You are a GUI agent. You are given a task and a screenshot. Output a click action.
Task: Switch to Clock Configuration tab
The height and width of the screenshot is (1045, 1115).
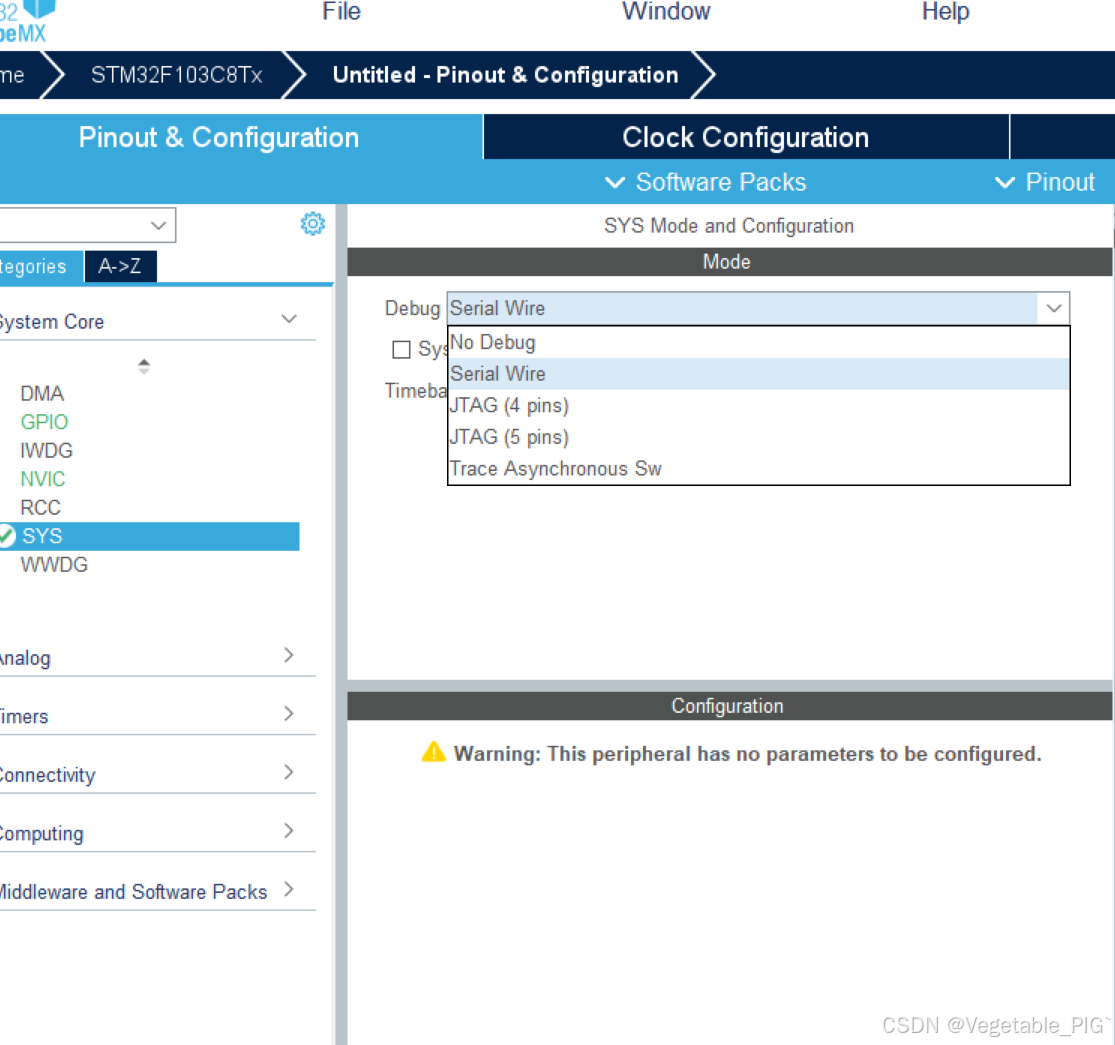(x=746, y=137)
